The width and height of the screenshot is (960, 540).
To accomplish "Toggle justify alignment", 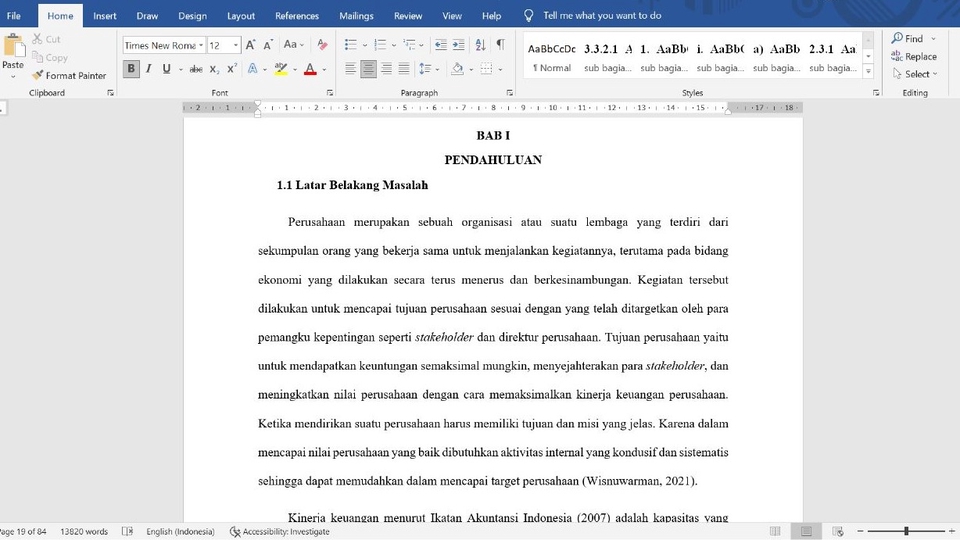I will [404, 69].
